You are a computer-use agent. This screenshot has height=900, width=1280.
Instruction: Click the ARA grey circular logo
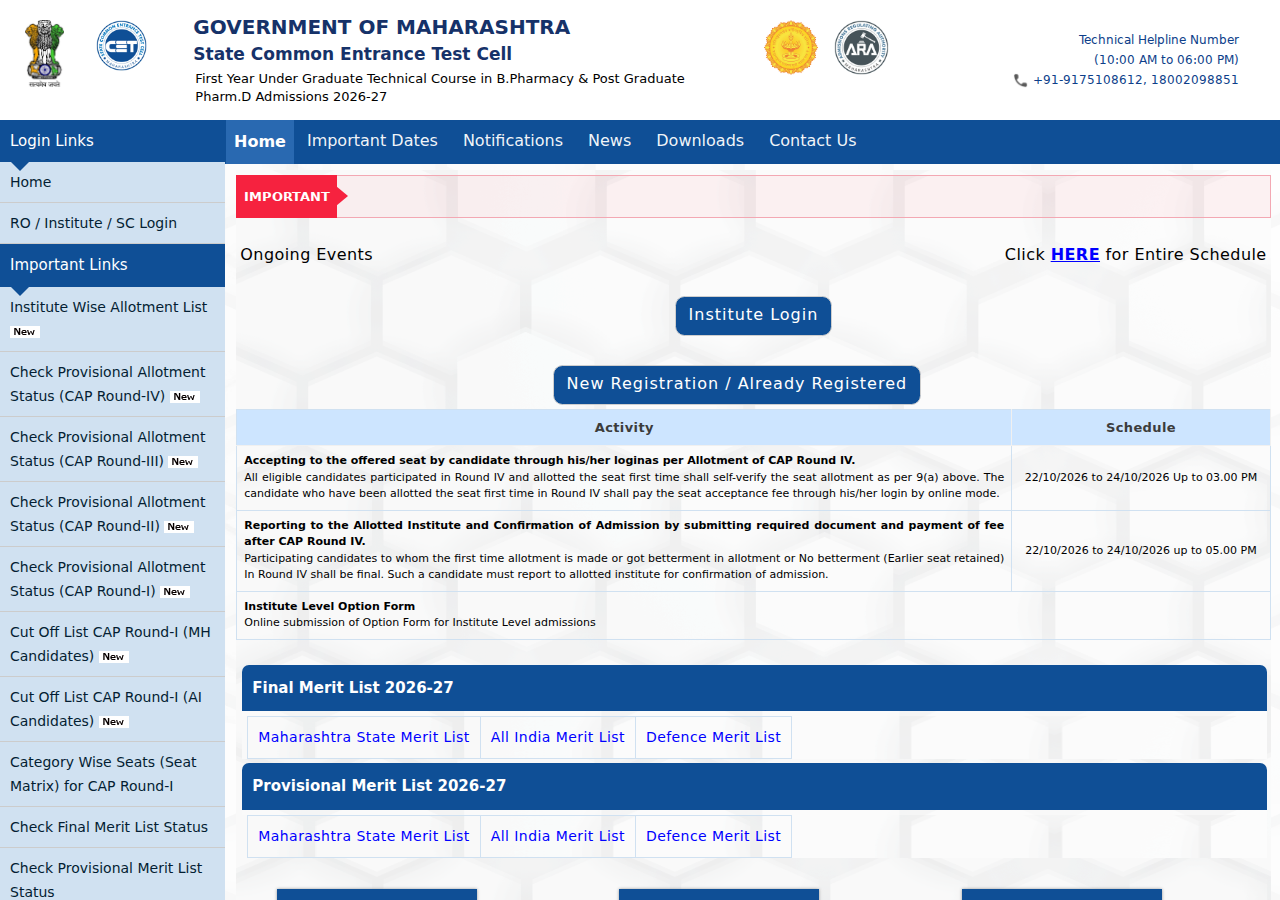[x=861, y=47]
